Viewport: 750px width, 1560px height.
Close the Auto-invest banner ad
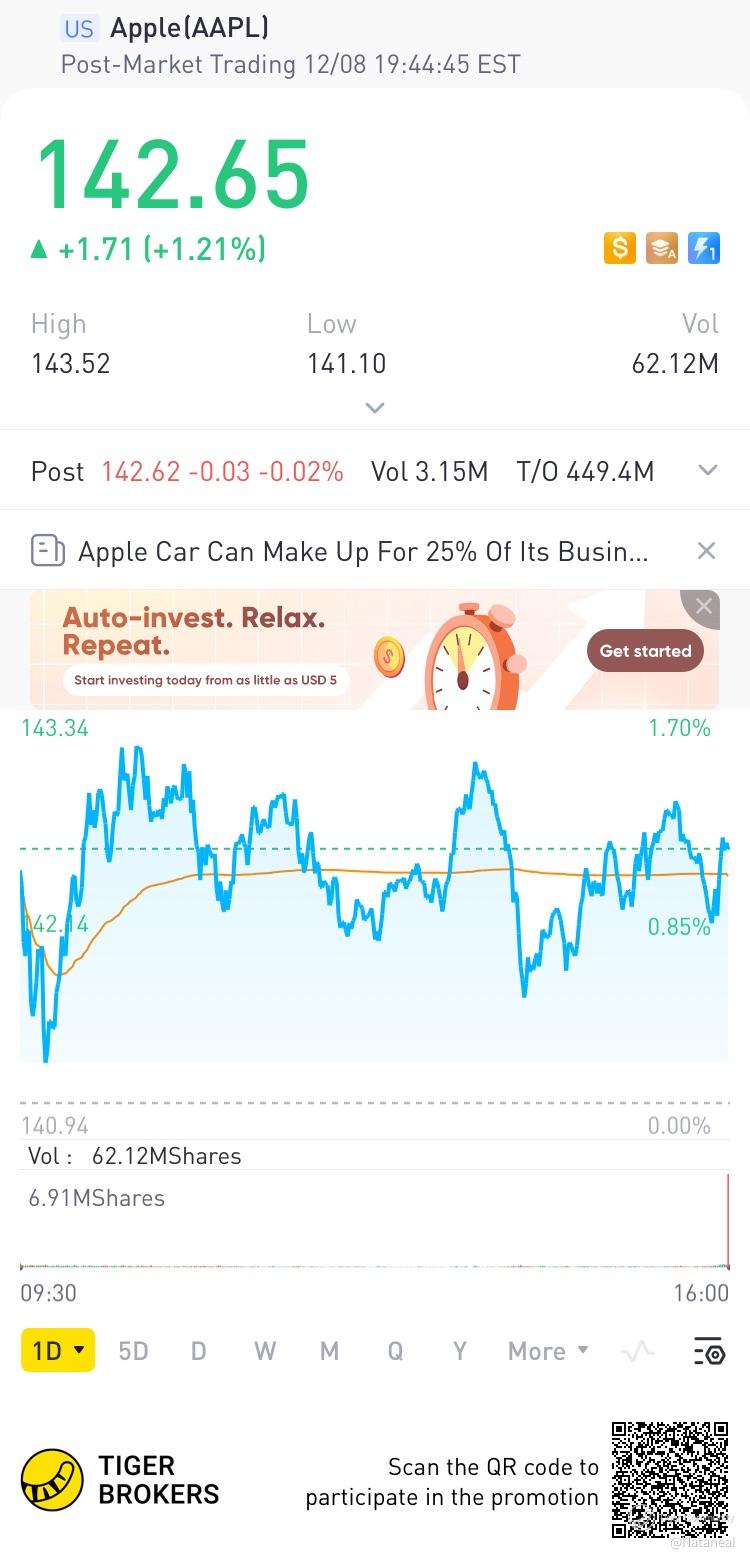coord(704,606)
